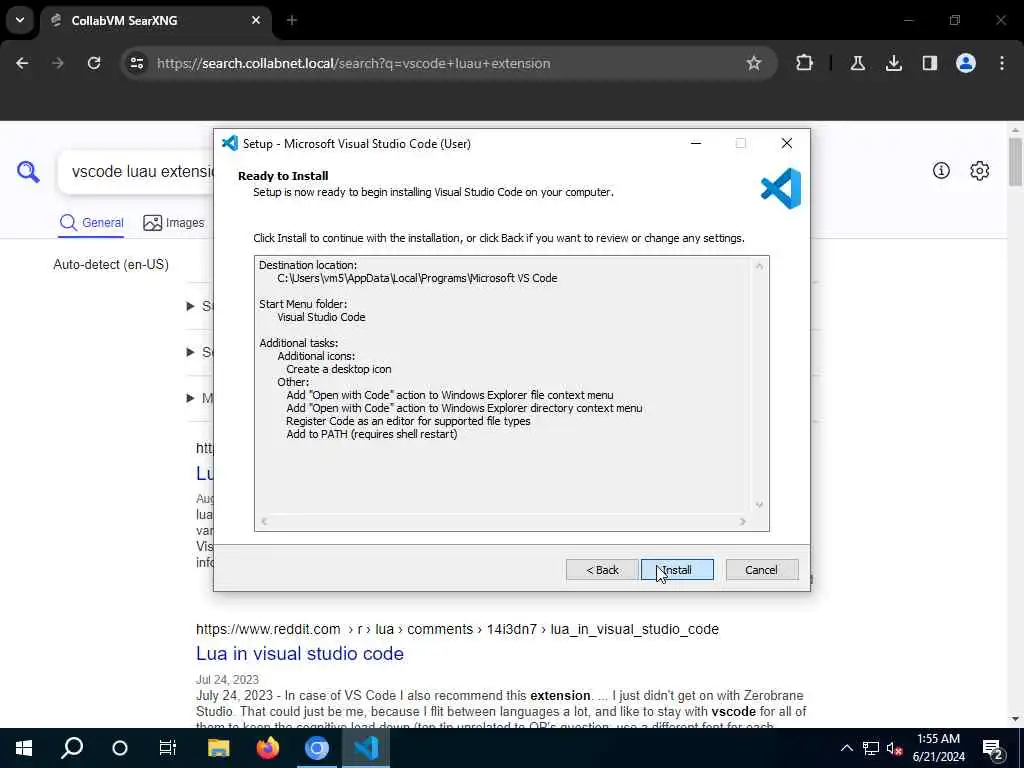Go forward in Chrome browser
This screenshot has height=768, width=1024.
click(x=58, y=63)
